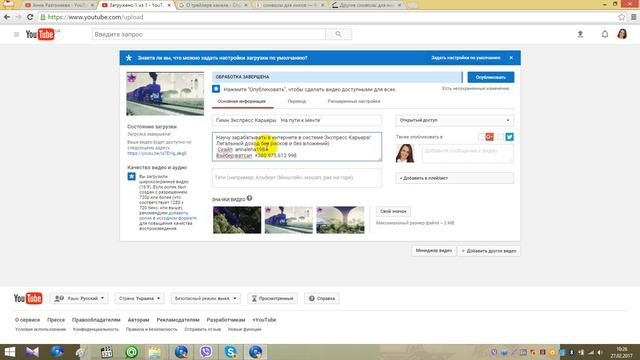
Task: Click the blue Publish button
Action: 491,77
